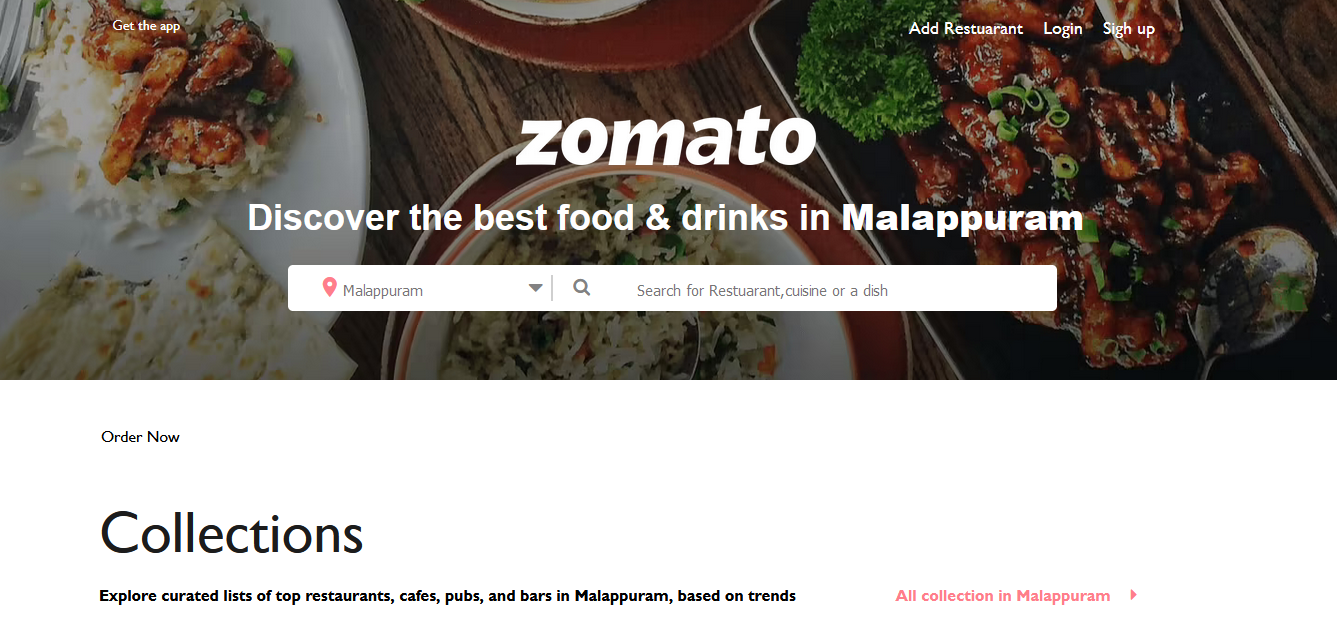Click the Discover the best food headline
Image resolution: width=1337 pixels, height=617 pixels.
(x=540, y=218)
